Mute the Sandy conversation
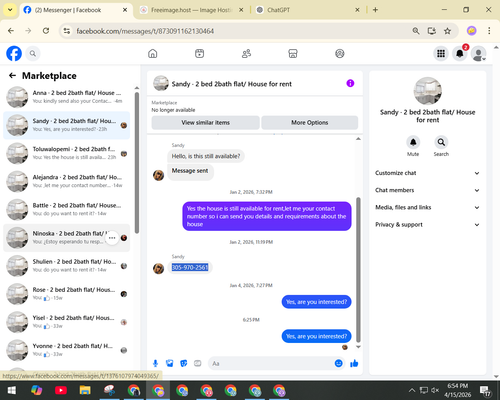This screenshot has width=500, height=400. coord(413,142)
